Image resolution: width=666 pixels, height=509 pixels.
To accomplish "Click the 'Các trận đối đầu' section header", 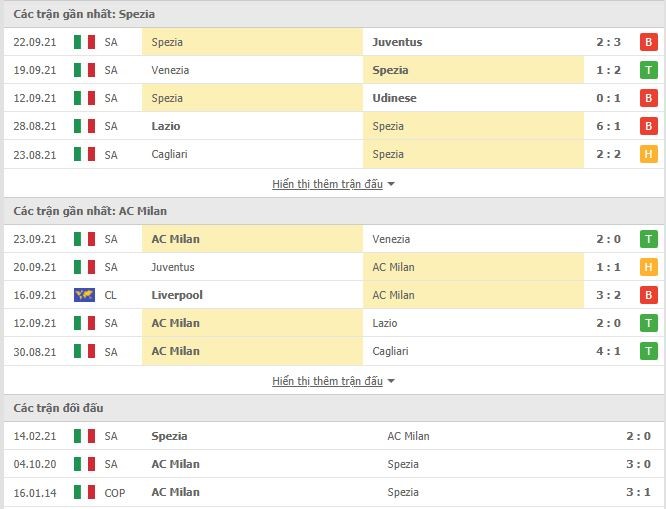I will (333, 408).
